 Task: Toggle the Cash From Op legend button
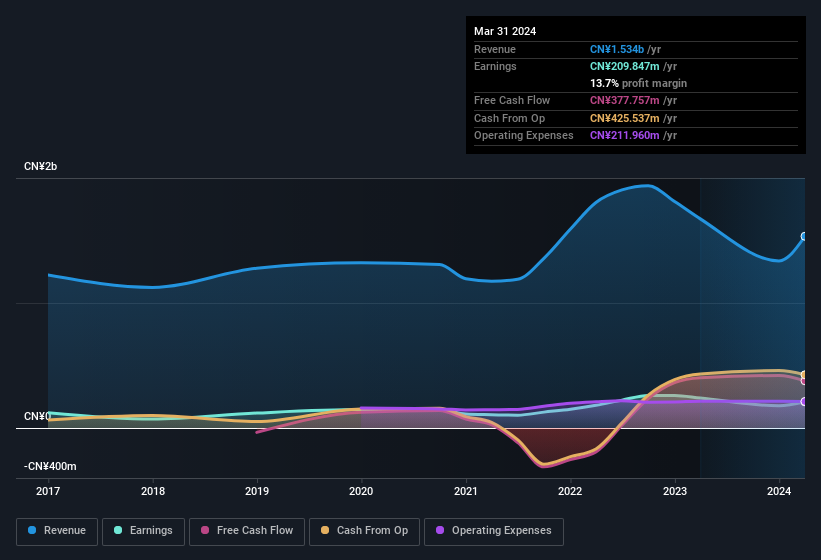(364, 531)
